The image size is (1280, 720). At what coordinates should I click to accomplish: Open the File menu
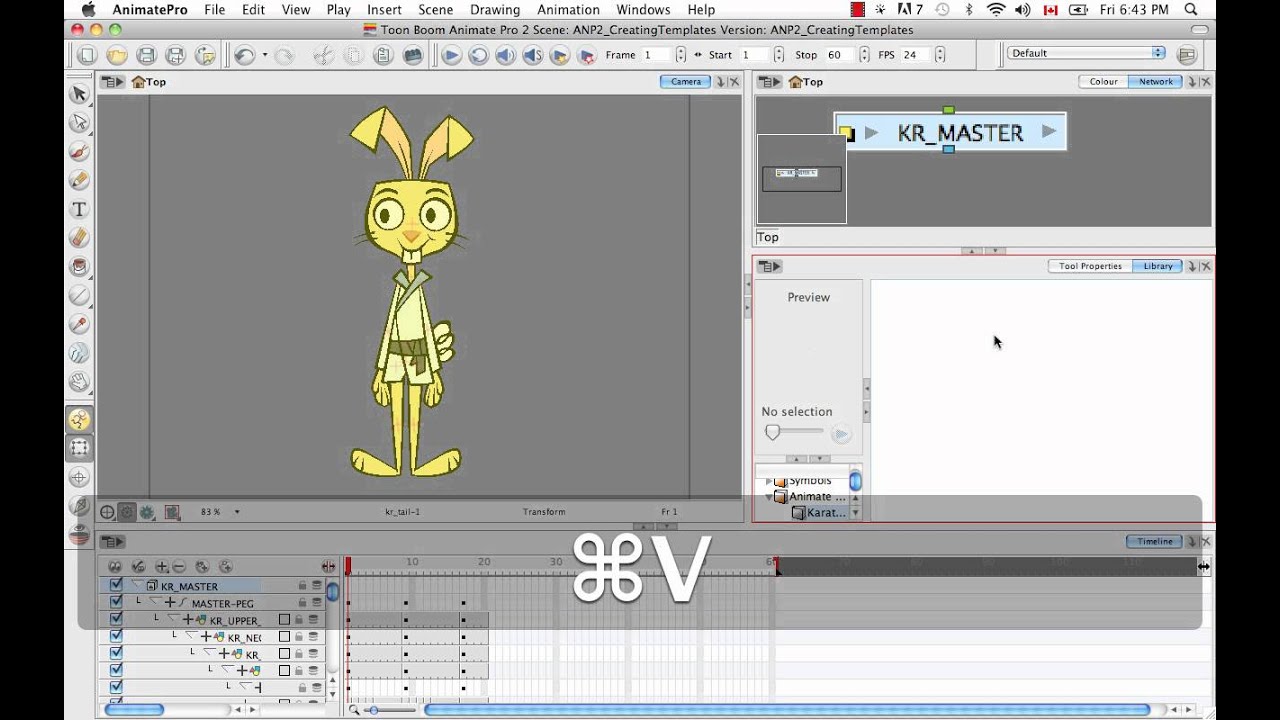click(x=215, y=10)
